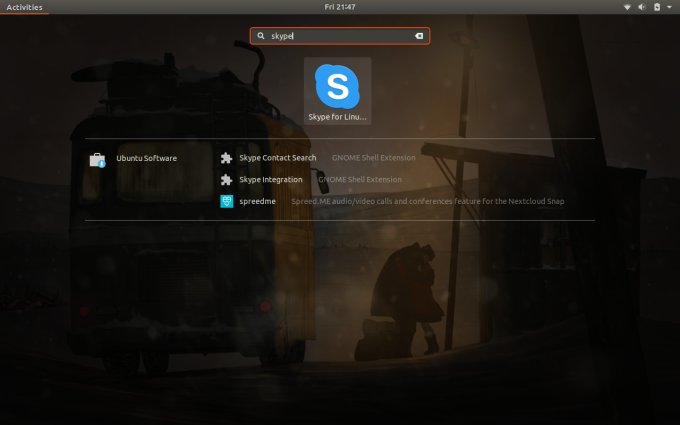Click the GNOME Shell Extension text beside Skype Integration

pyautogui.click(x=360, y=180)
